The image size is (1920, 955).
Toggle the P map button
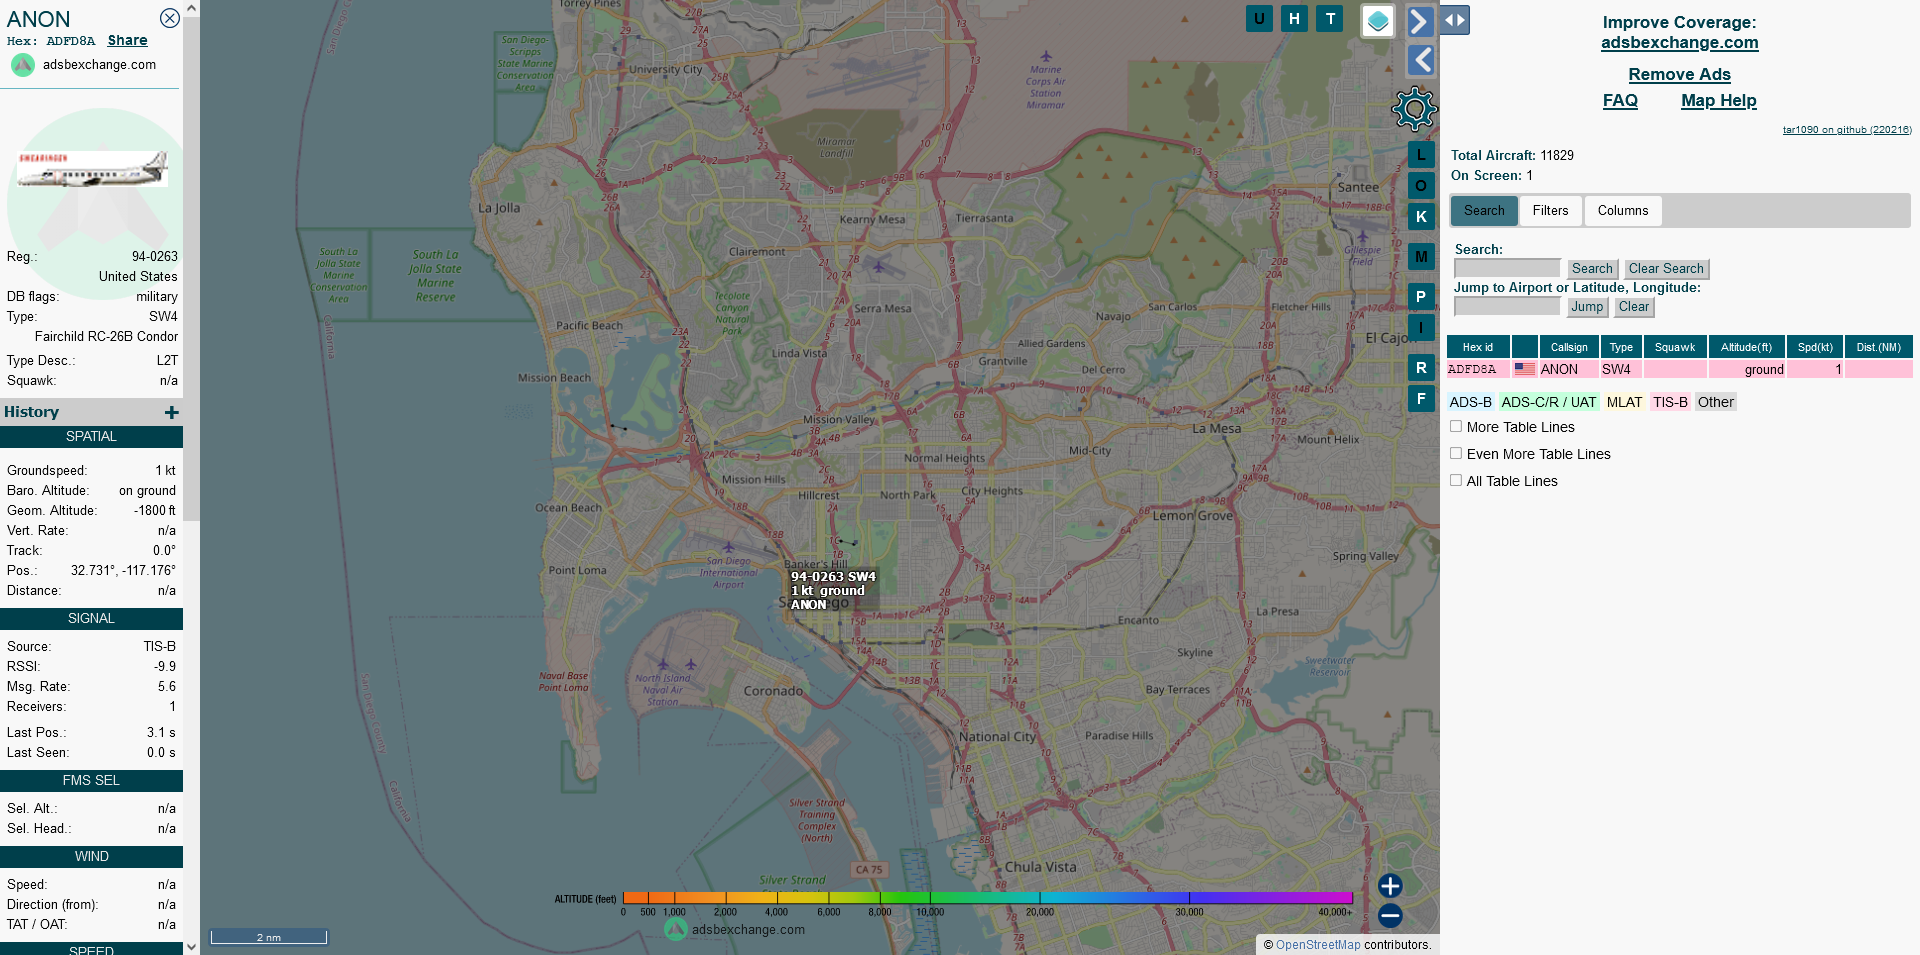point(1421,296)
